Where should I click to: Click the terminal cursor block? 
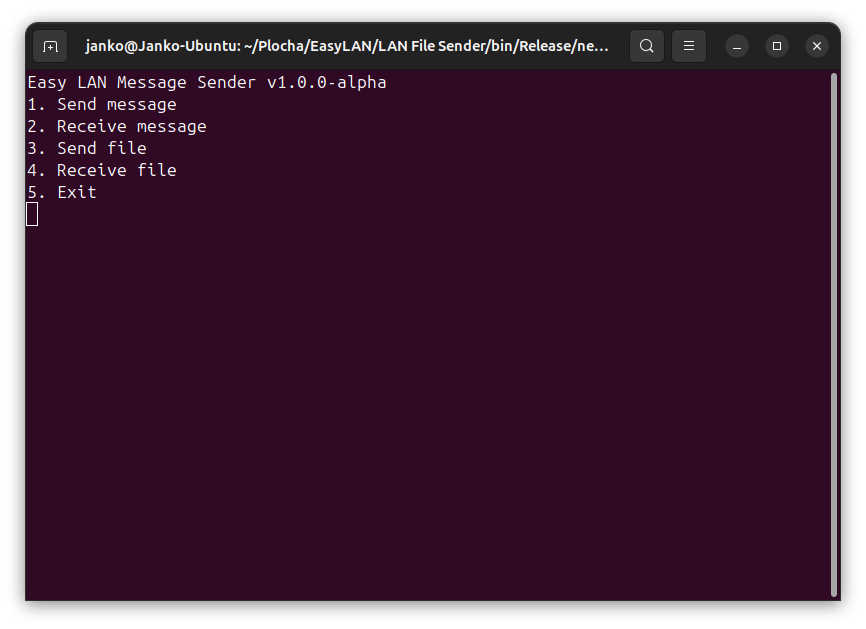point(32,214)
